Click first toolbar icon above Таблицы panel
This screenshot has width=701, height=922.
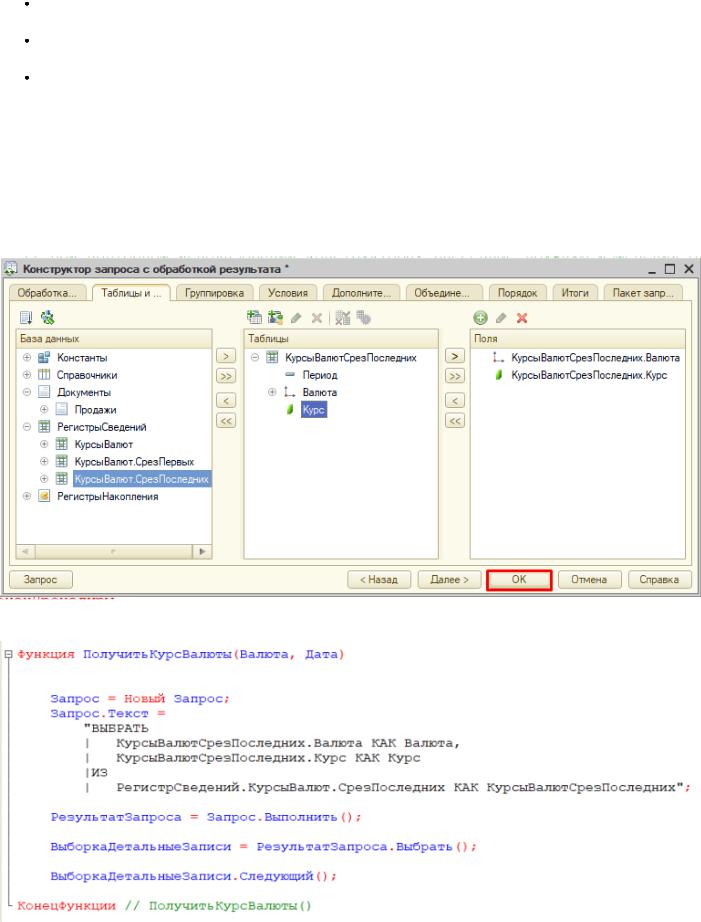[255, 318]
